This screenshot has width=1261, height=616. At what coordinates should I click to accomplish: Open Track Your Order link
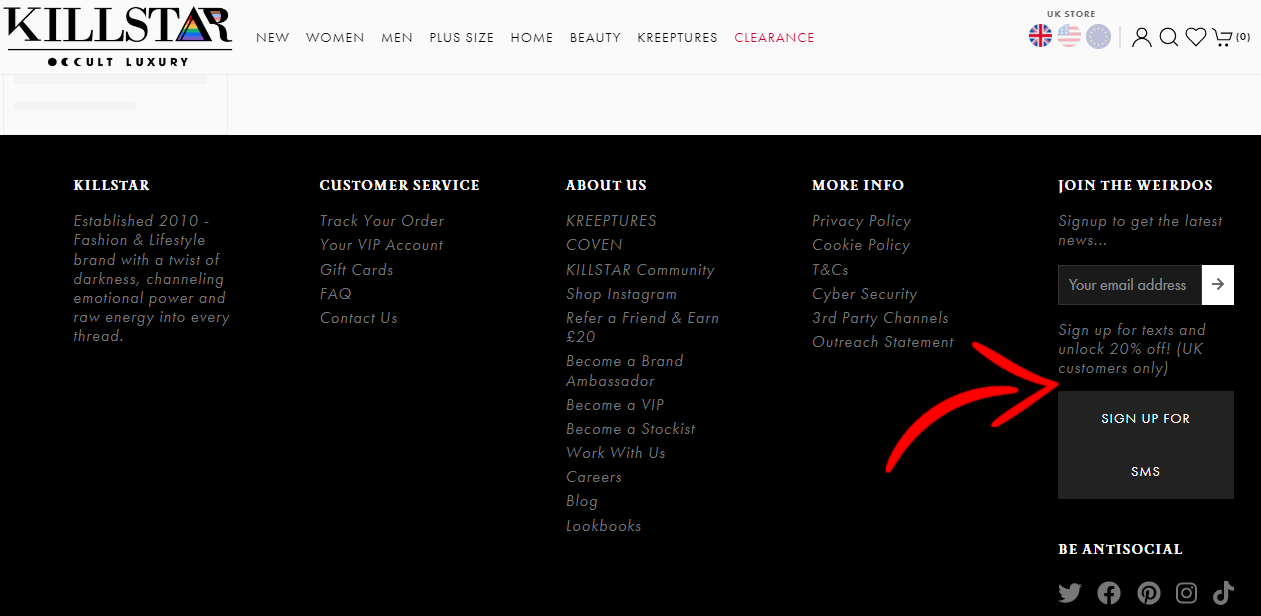tap(382, 221)
